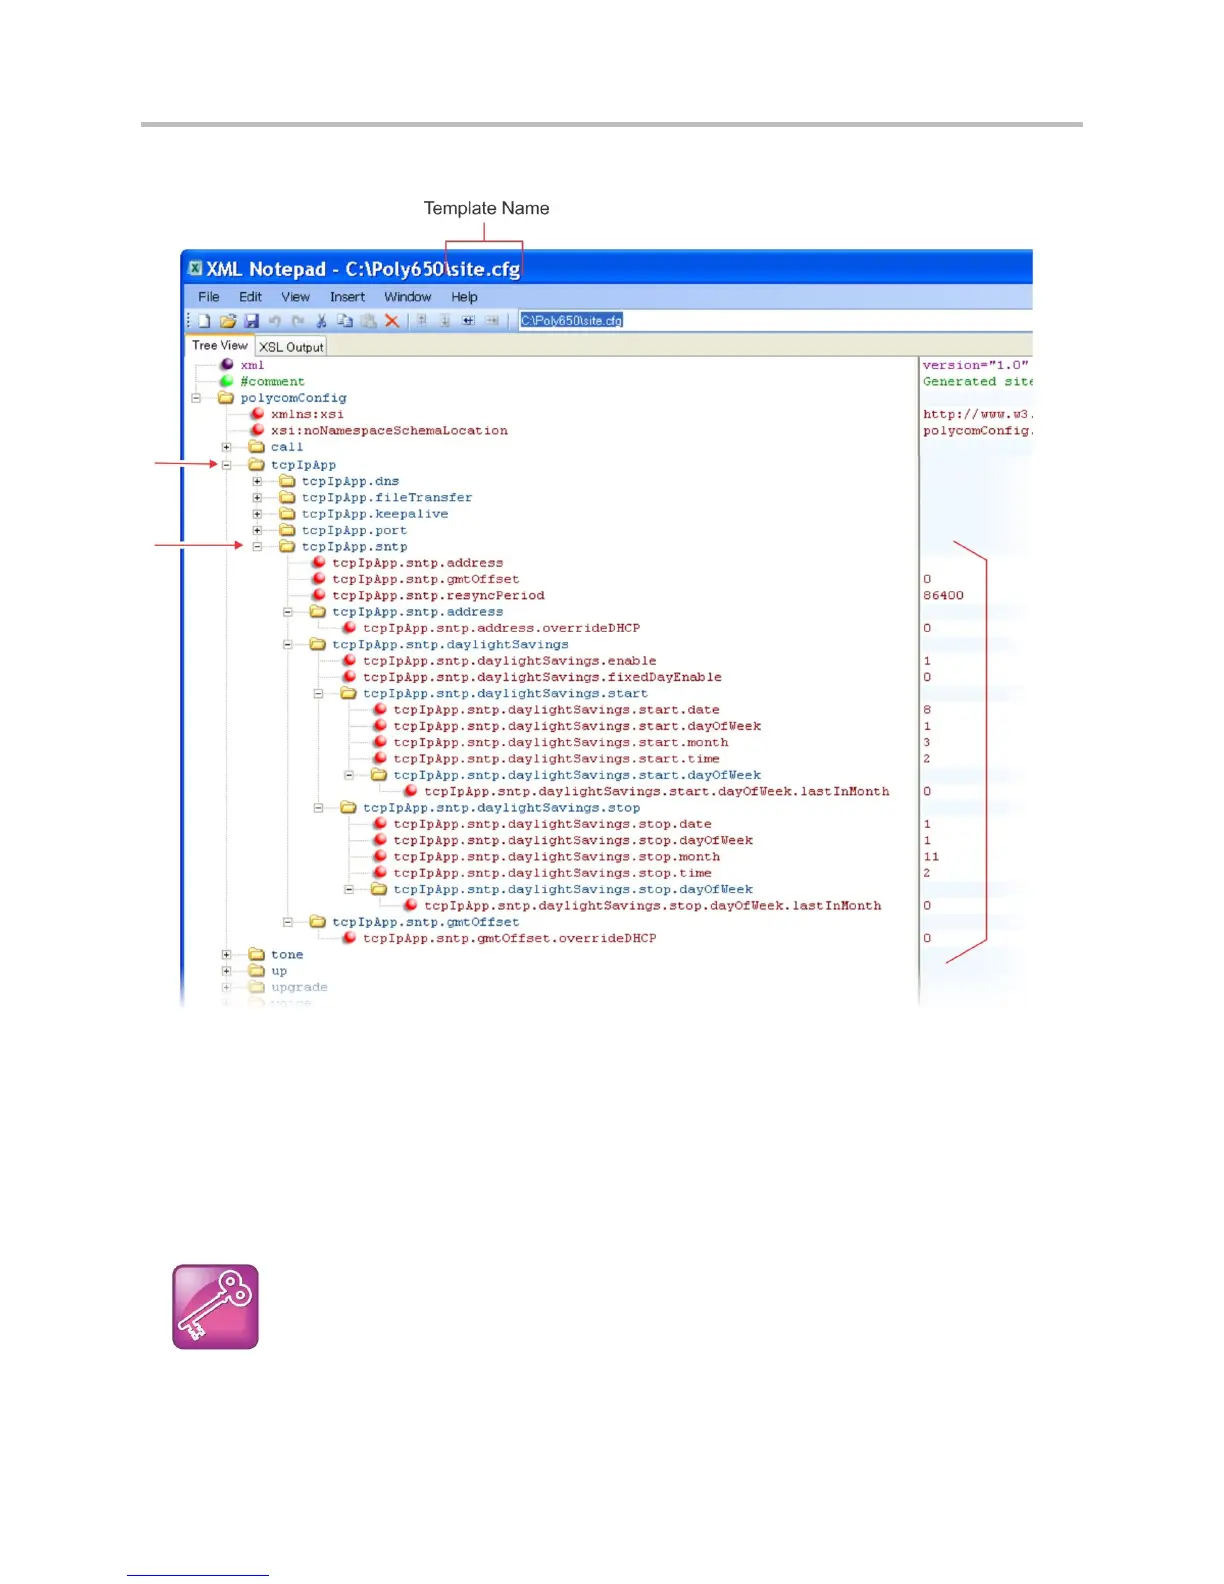Screen dimensions: 1224x1584
Task: Collapse the daylightSavings.start folder node
Action: 319,693
